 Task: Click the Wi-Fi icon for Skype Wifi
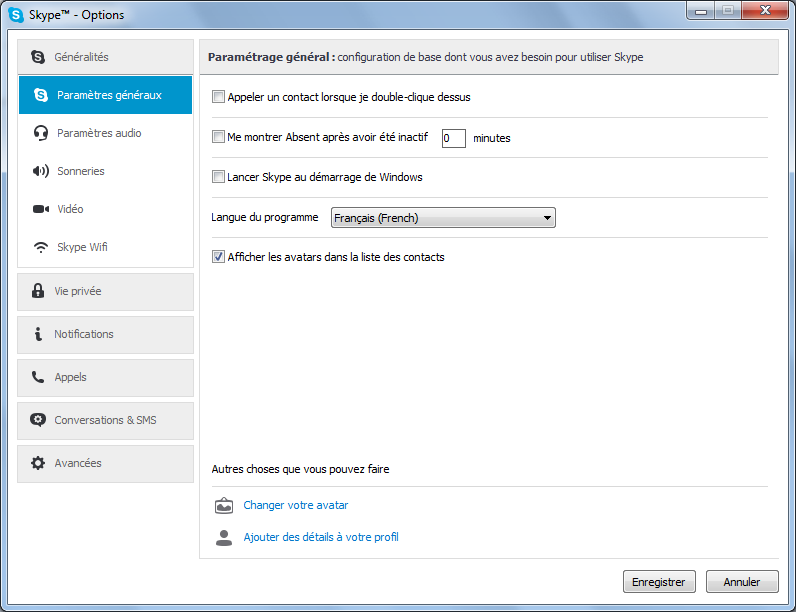[41, 247]
